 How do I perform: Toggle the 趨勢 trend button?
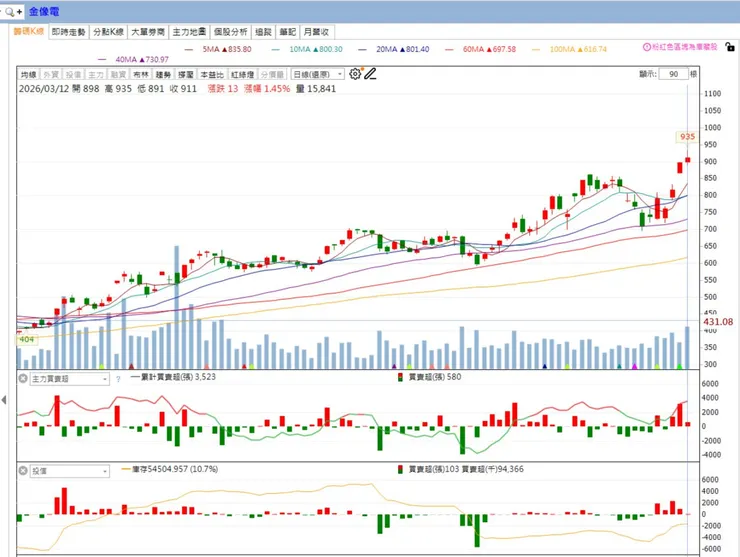(163, 75)
